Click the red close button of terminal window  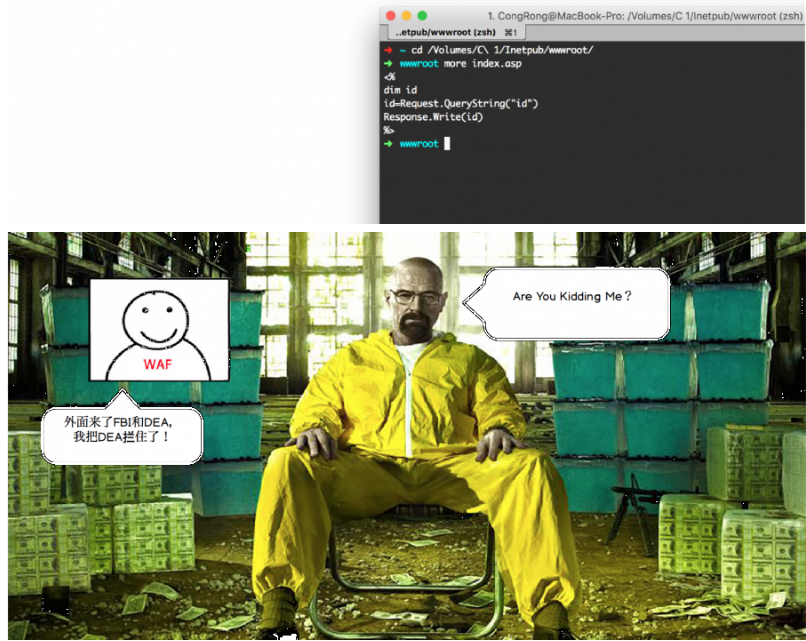(391, 16)
